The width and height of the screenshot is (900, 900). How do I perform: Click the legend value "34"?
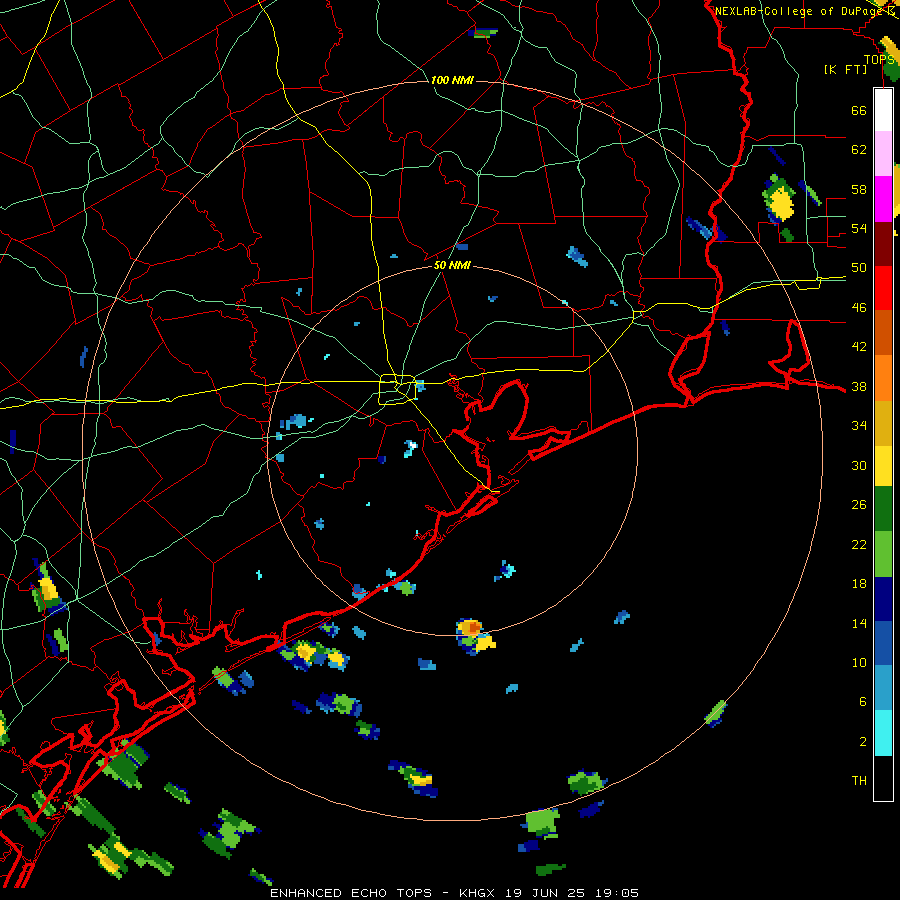click(x=859, y=426)
